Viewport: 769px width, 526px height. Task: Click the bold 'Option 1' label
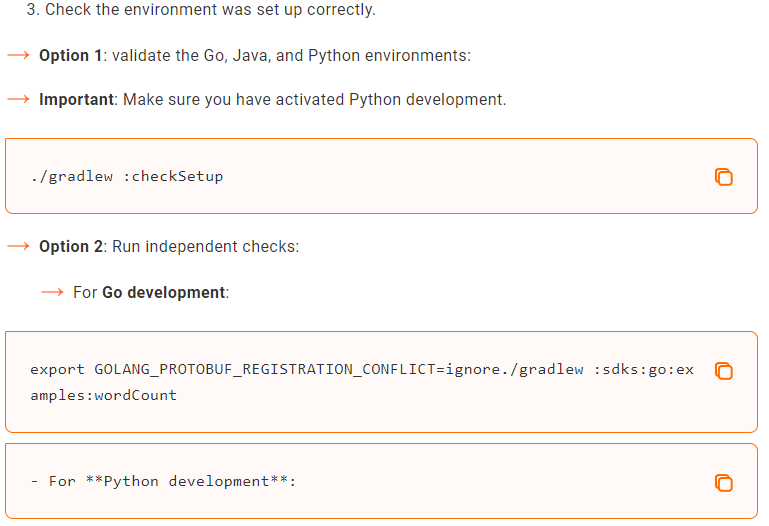coord(70,56)
